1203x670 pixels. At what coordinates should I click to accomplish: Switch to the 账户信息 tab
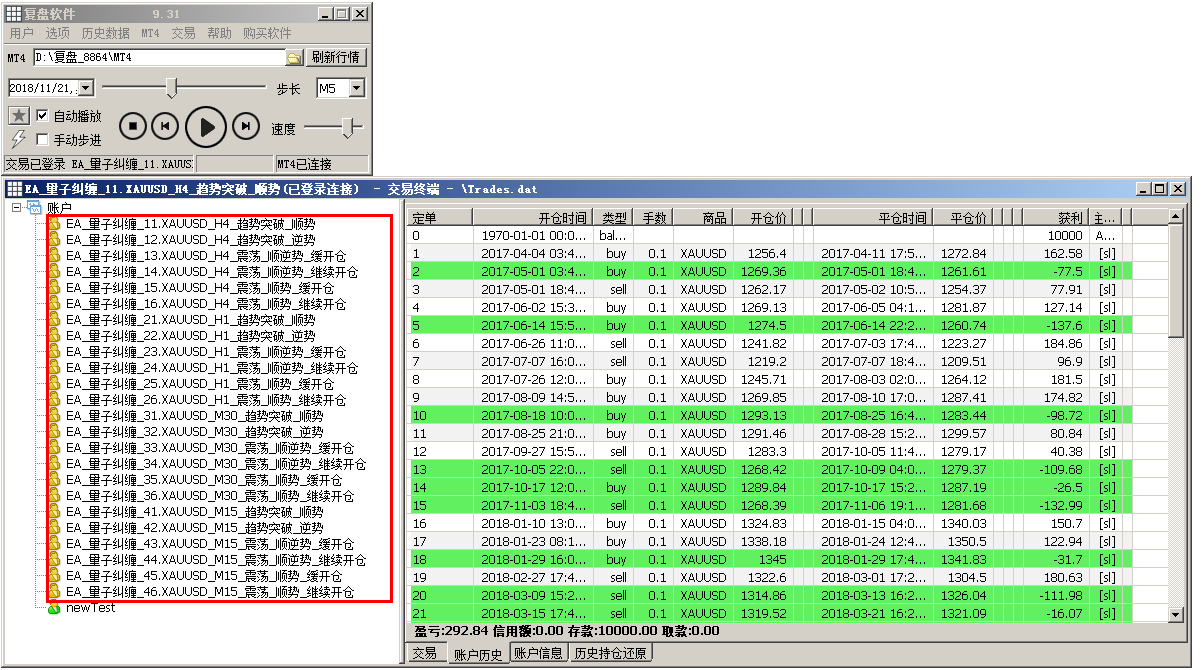[538, 654]
